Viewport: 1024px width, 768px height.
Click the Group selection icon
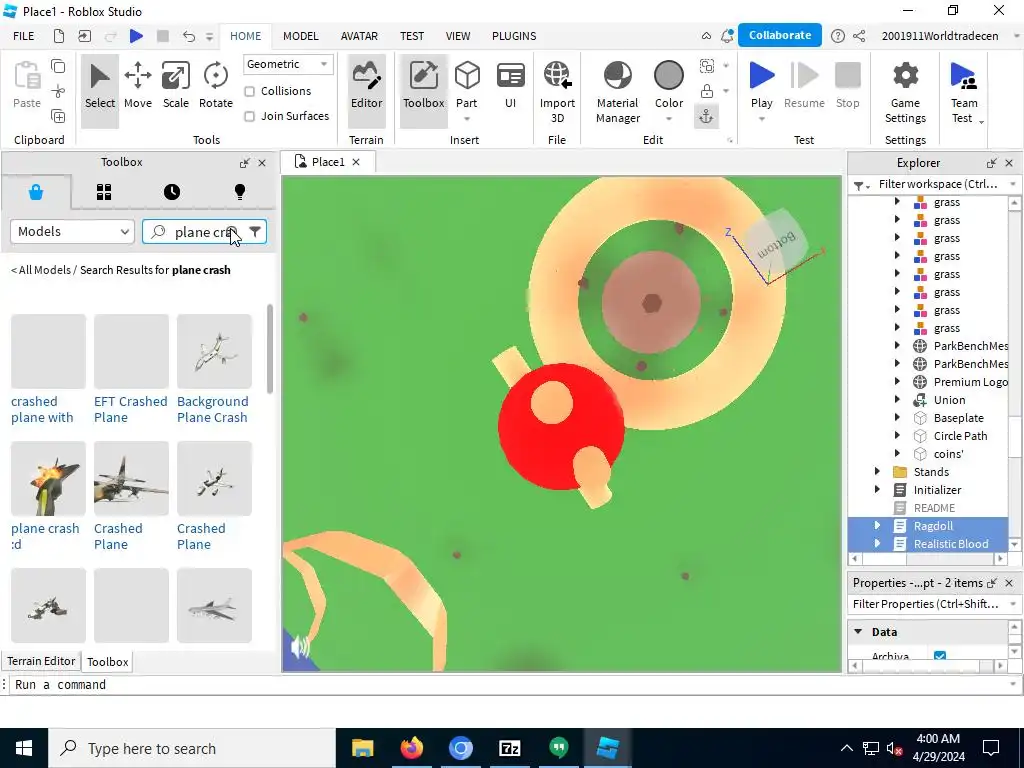707,66
